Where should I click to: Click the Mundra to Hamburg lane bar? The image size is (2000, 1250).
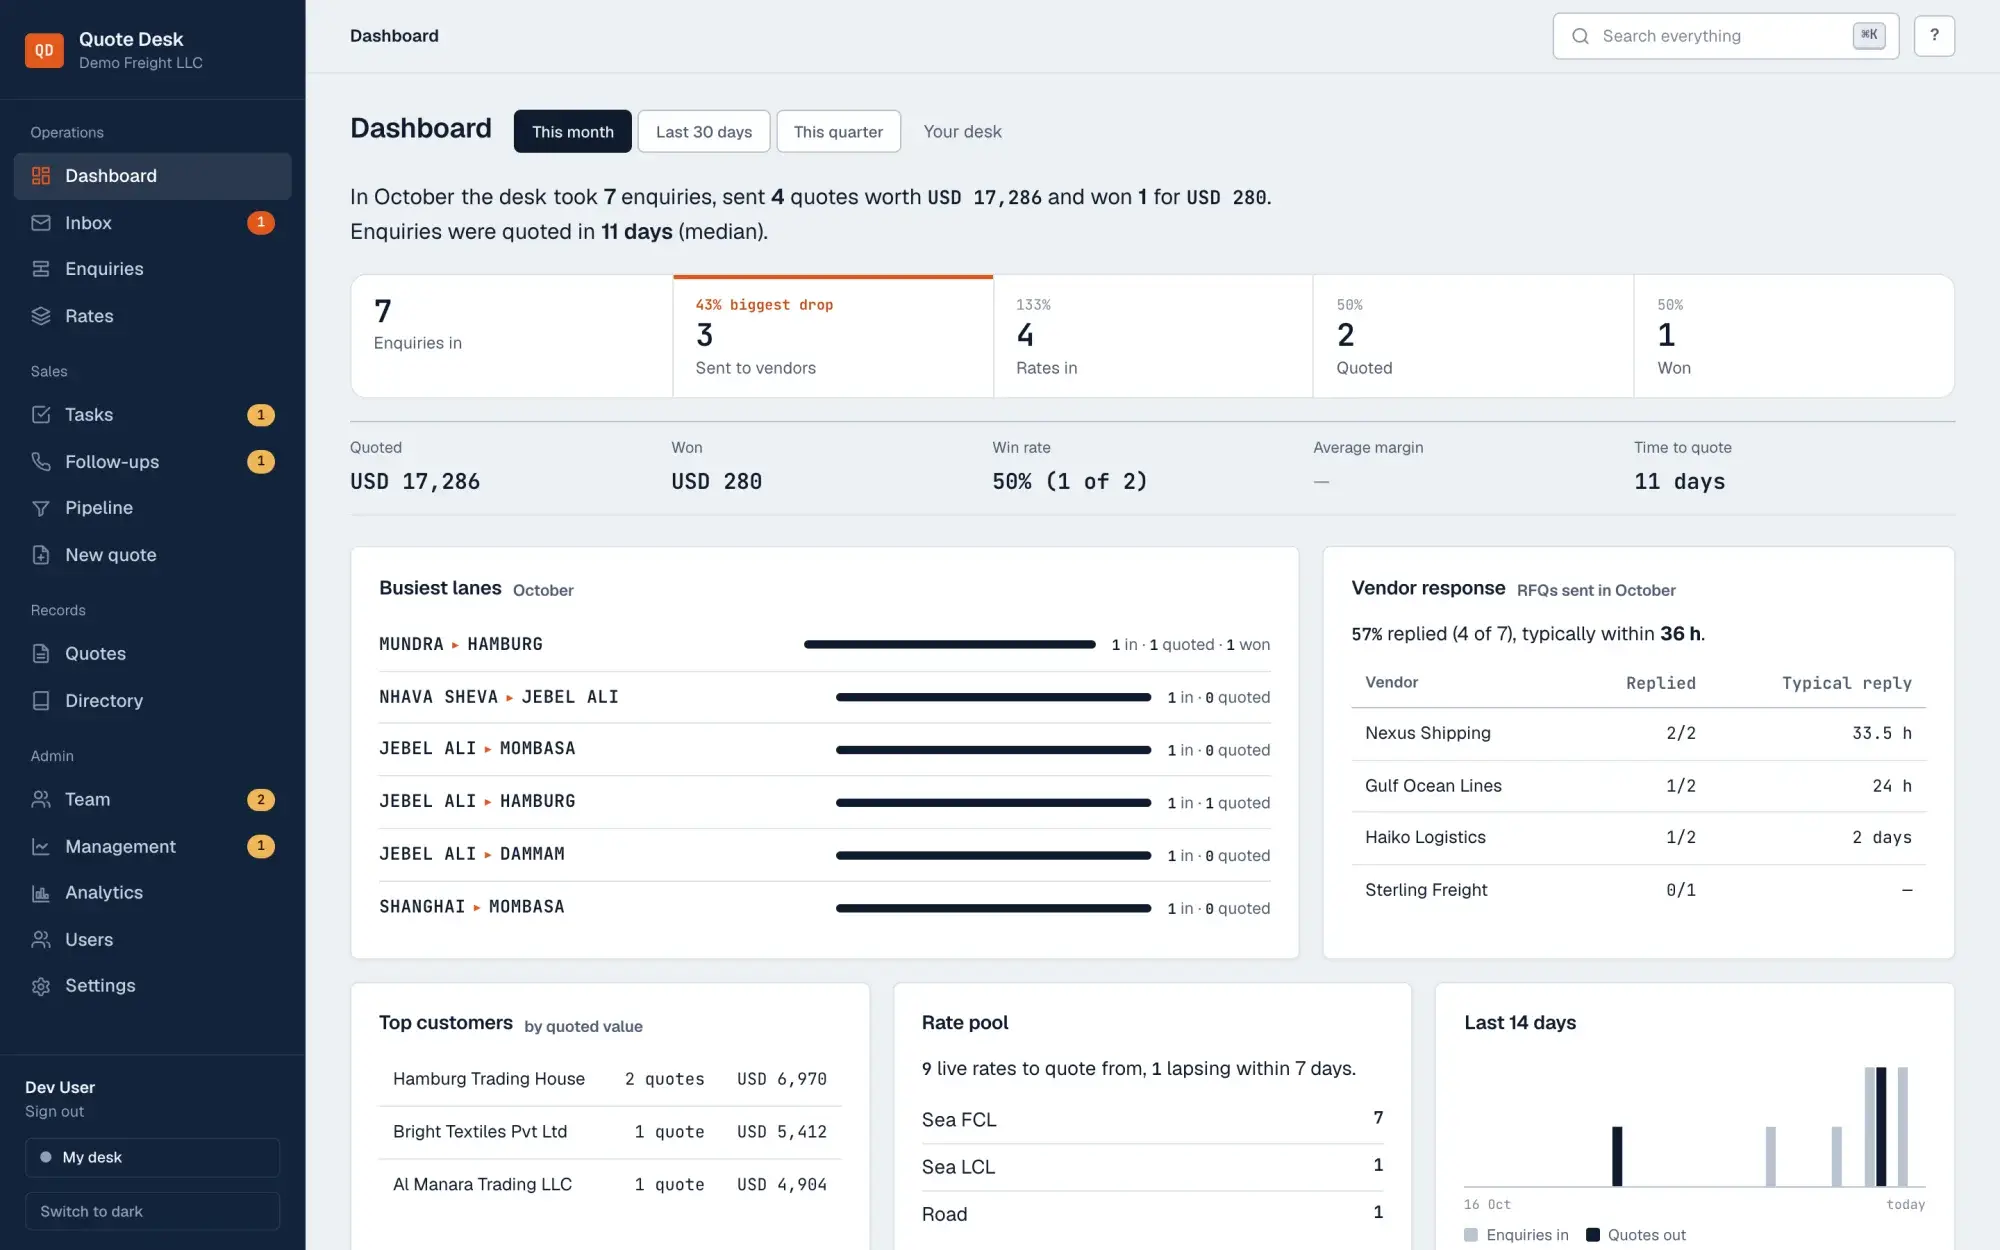click(x=950, y=645)
